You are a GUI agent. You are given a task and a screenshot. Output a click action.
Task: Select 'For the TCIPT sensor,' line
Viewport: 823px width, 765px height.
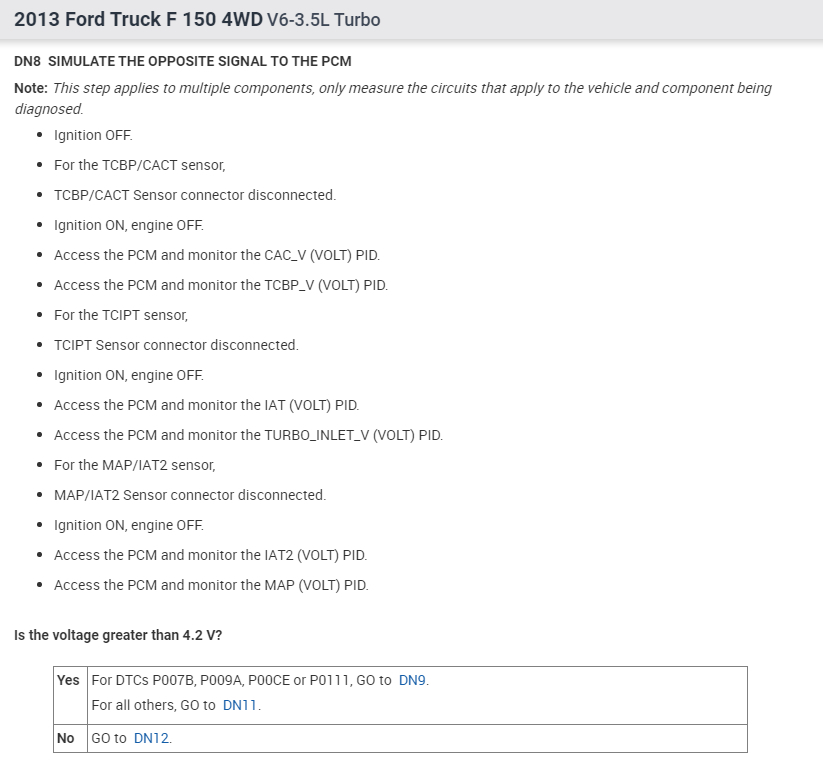(x=121, y=315)
